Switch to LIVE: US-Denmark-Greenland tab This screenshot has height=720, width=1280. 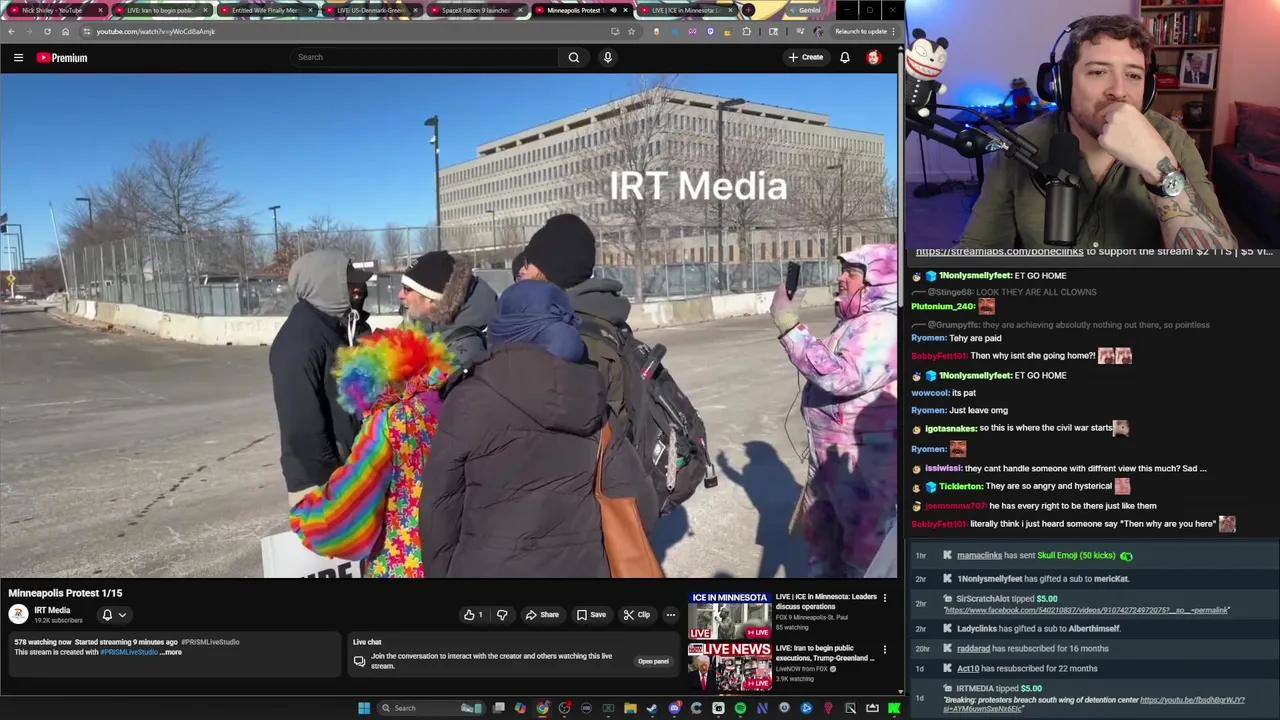coord(369,10)
